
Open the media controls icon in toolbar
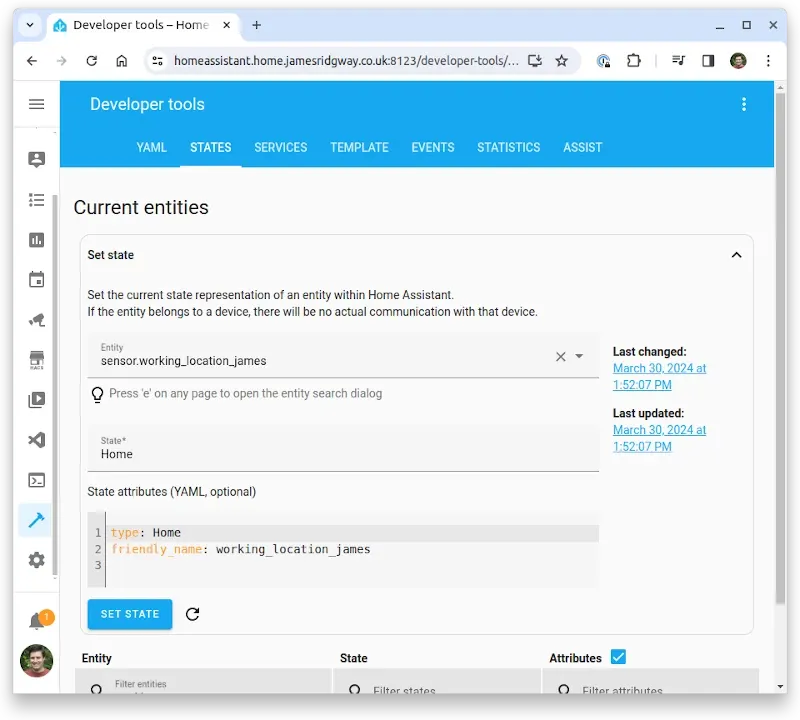[x=678, y=61]
